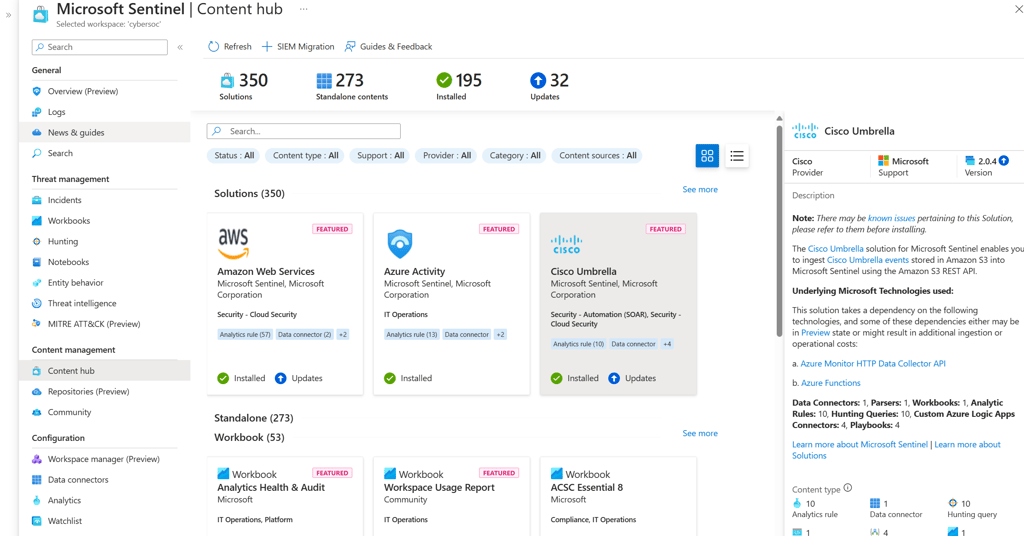Viewport: 1024px width, 536px height.
Task: Open the Preview link in the description
Action: (816, 333)
